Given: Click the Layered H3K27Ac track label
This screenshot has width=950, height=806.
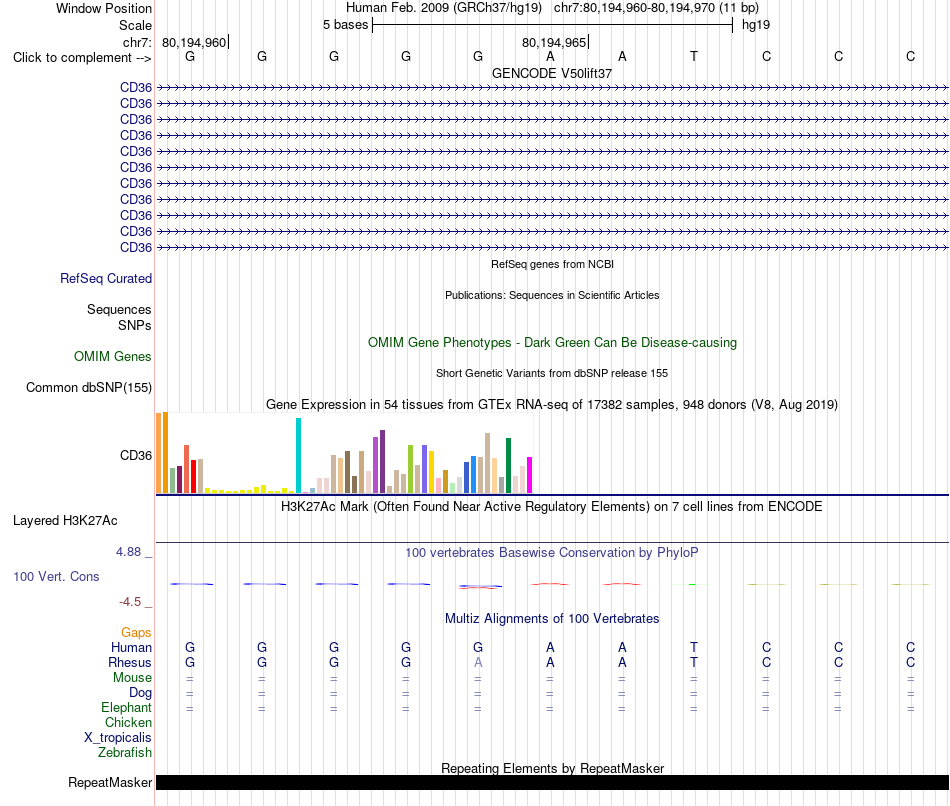Looking at the screenshot, I should (x=65, y=521).
